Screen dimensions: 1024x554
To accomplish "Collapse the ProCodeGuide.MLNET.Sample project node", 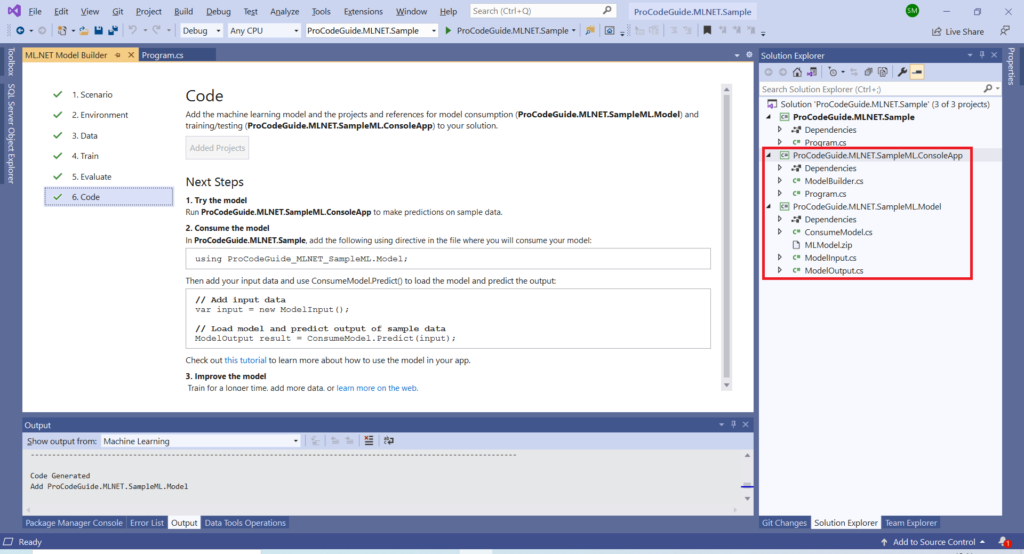I will (769, 117).
